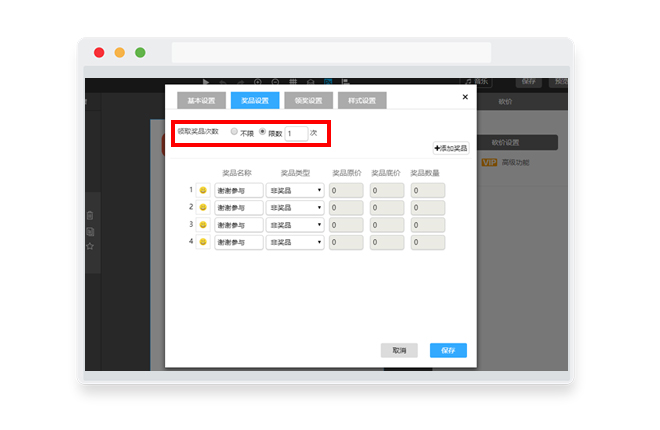Click the 高级功能 label in the right panel
This screenshot has width=660, height=430.
515,162
